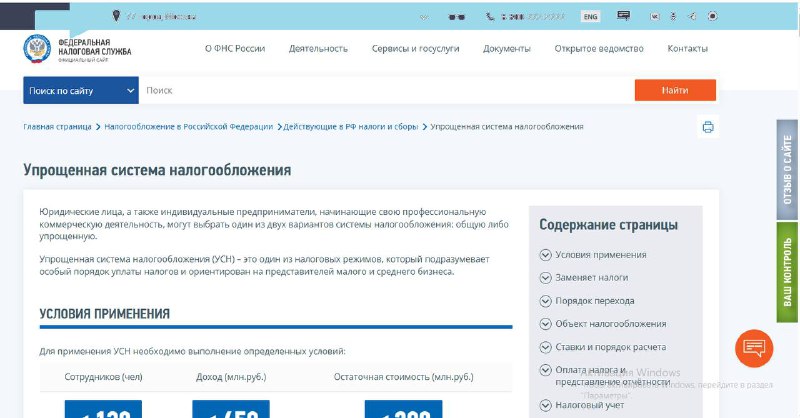Click the phone handset icon

pos(490,17)
